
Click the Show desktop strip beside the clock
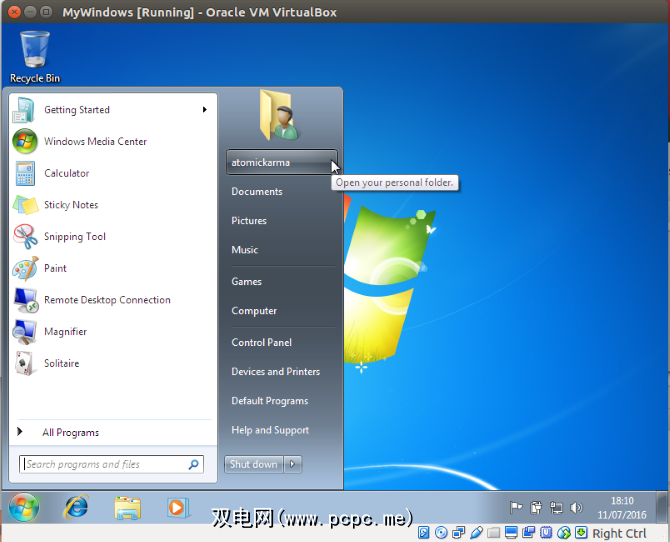661,507
